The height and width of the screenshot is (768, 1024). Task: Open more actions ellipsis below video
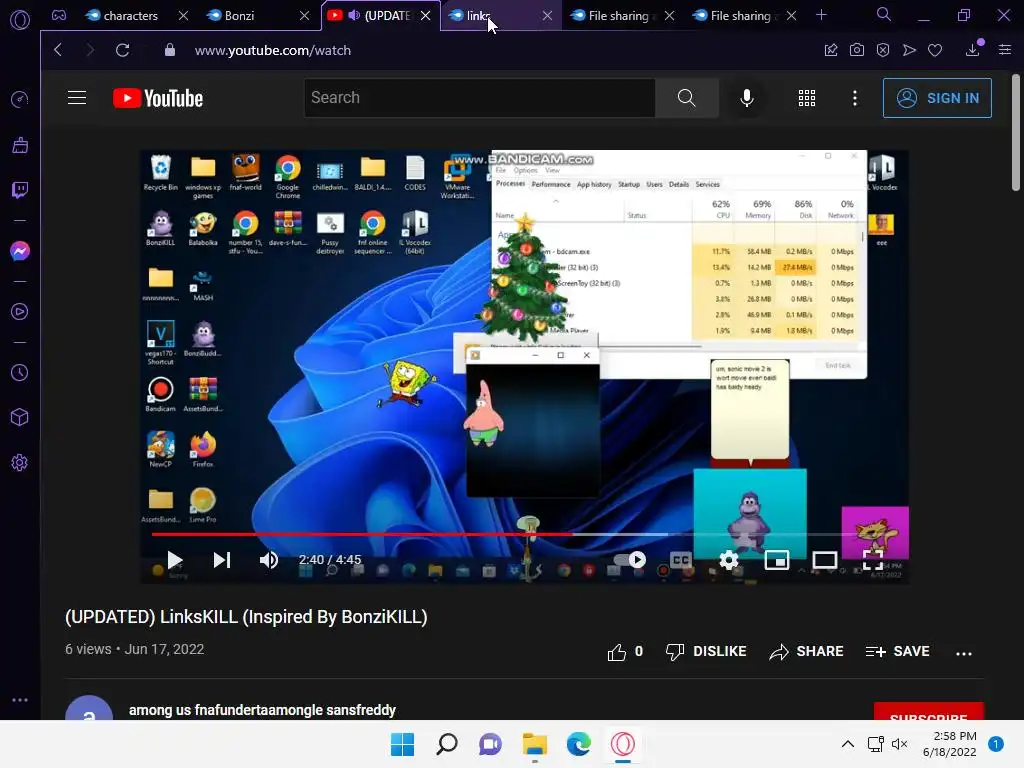click(x=964, y=652)
